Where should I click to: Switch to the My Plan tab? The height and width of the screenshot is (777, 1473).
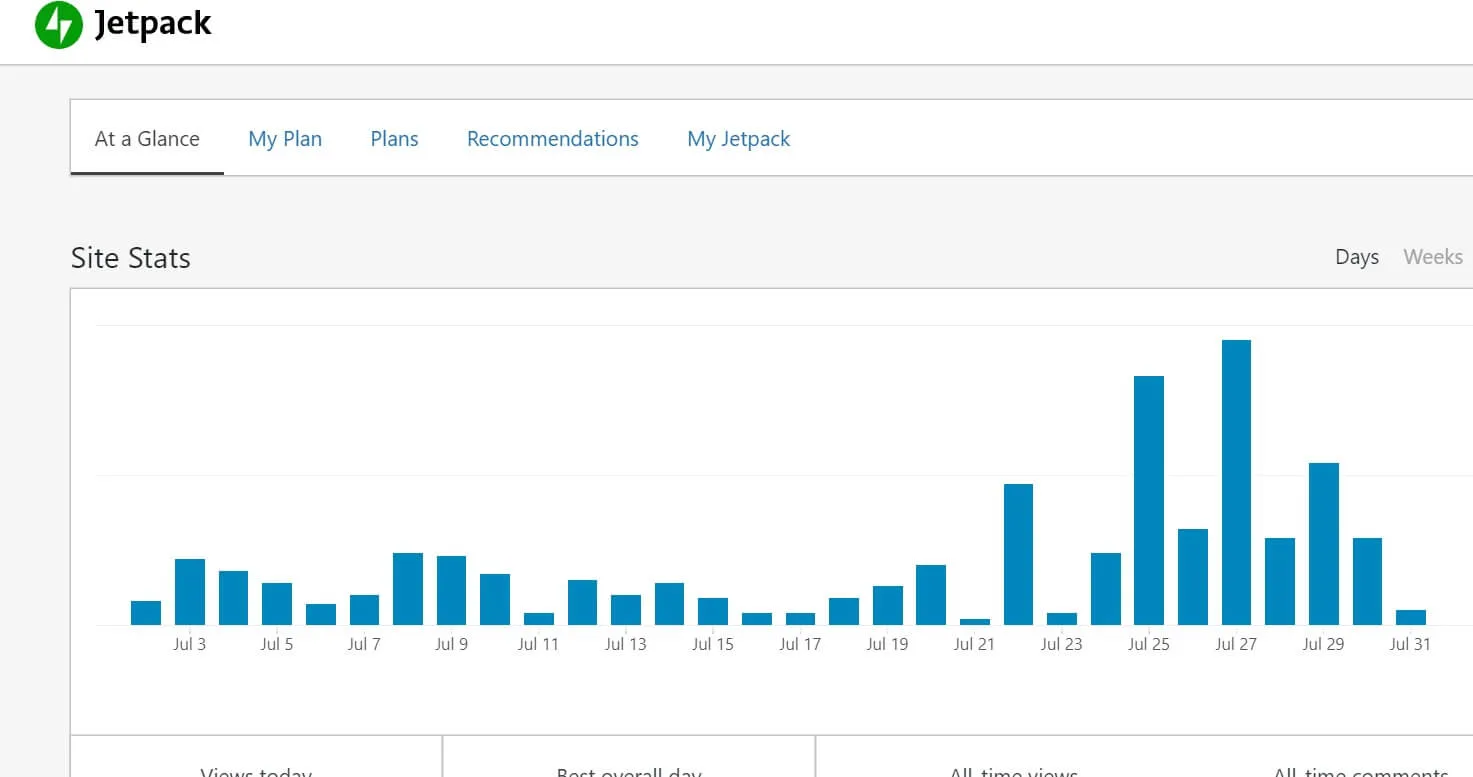285,138
